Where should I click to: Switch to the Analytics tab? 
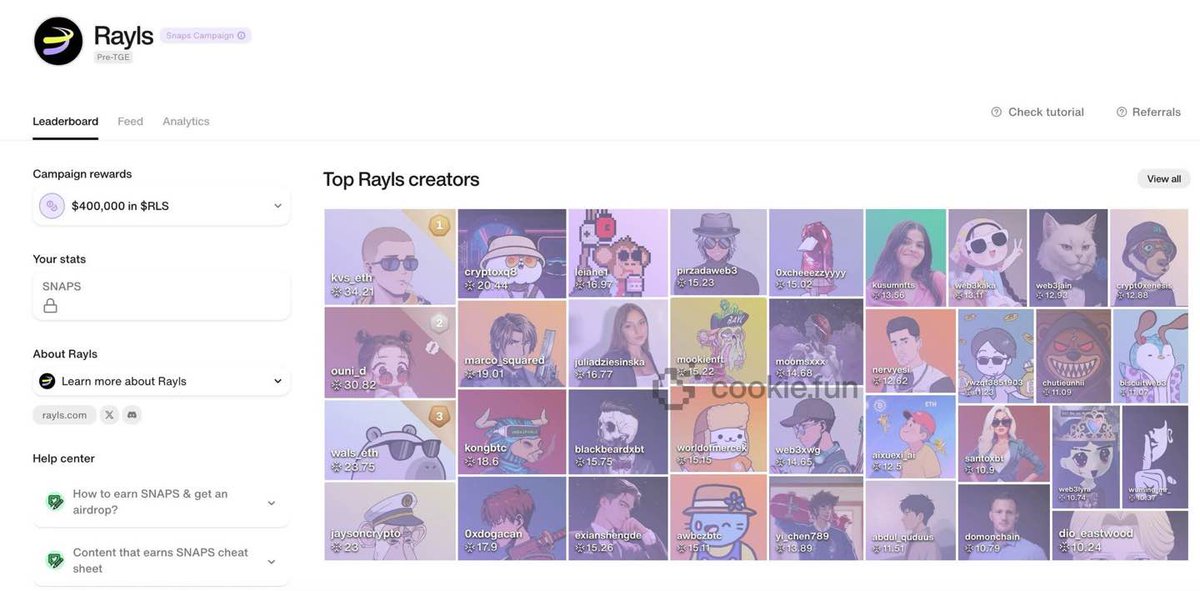point(186,121)
